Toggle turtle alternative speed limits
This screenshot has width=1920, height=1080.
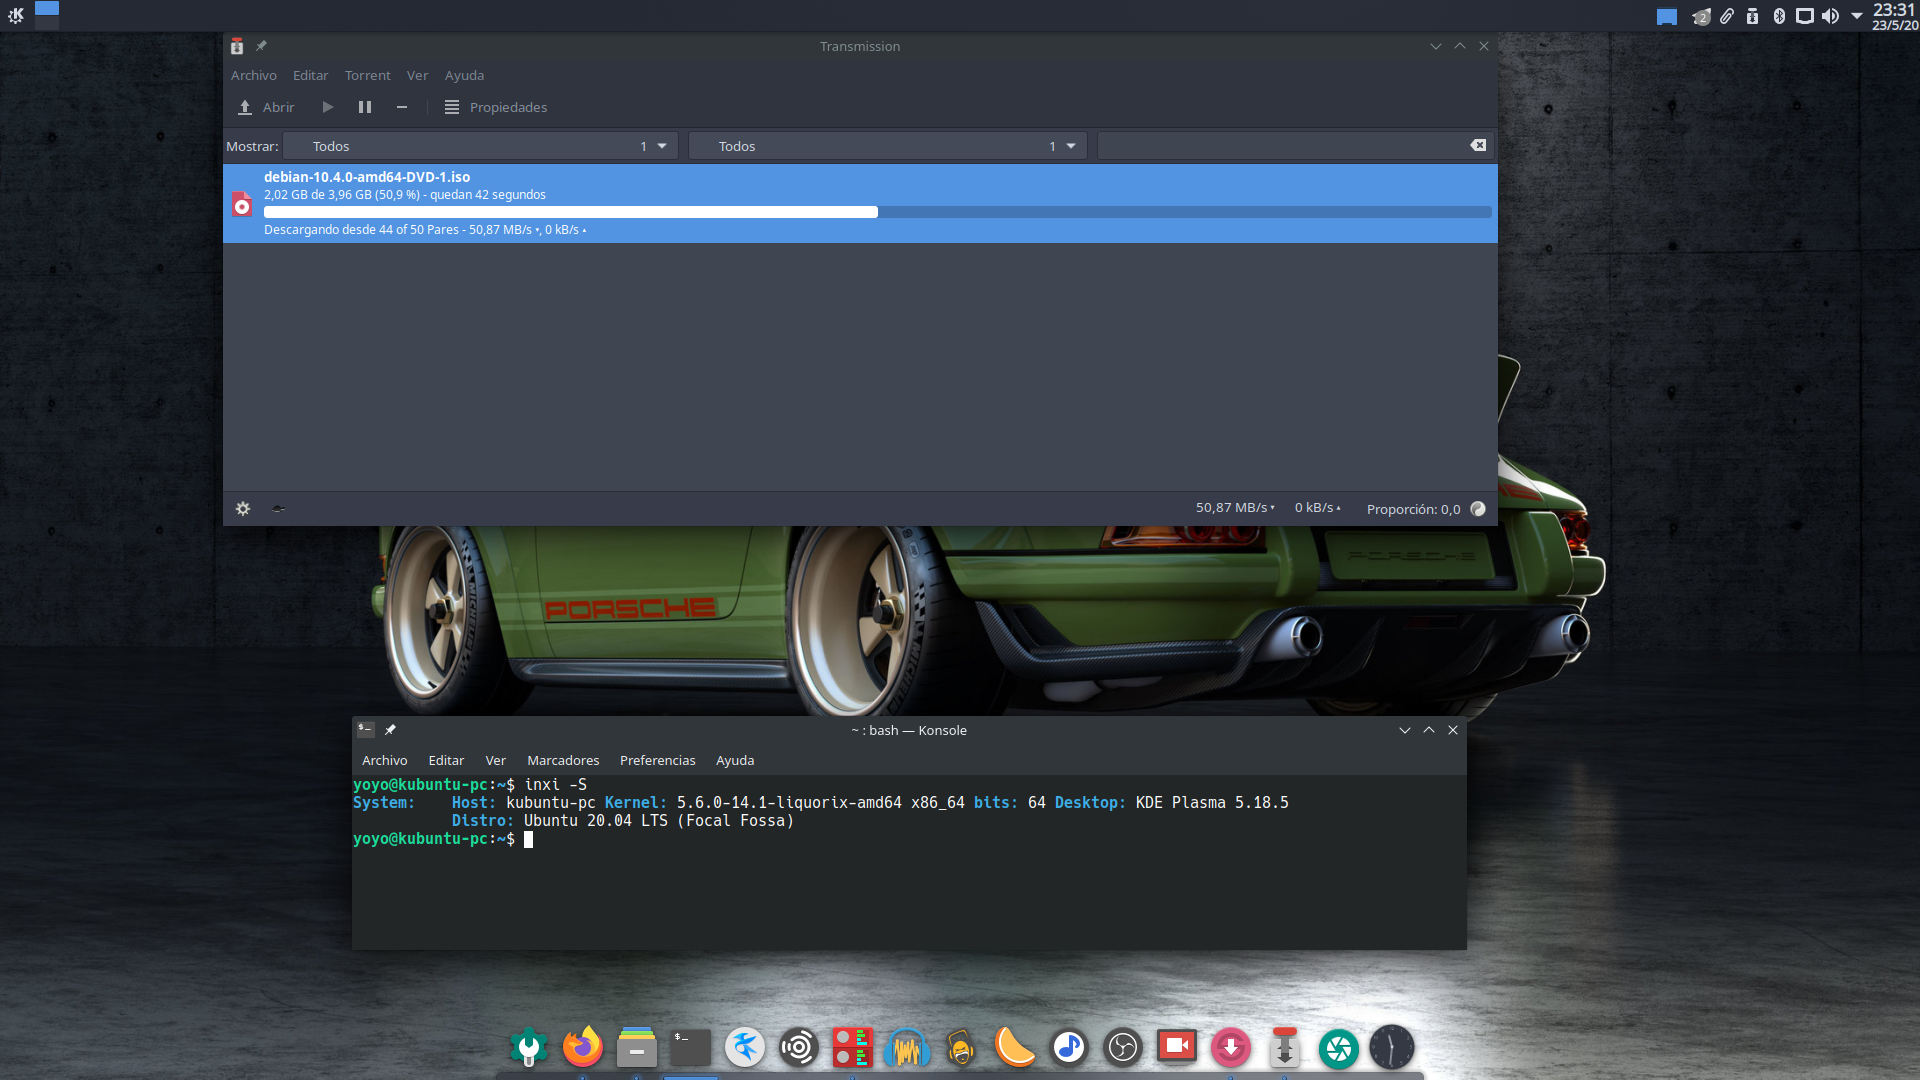[x=279, y=509]
